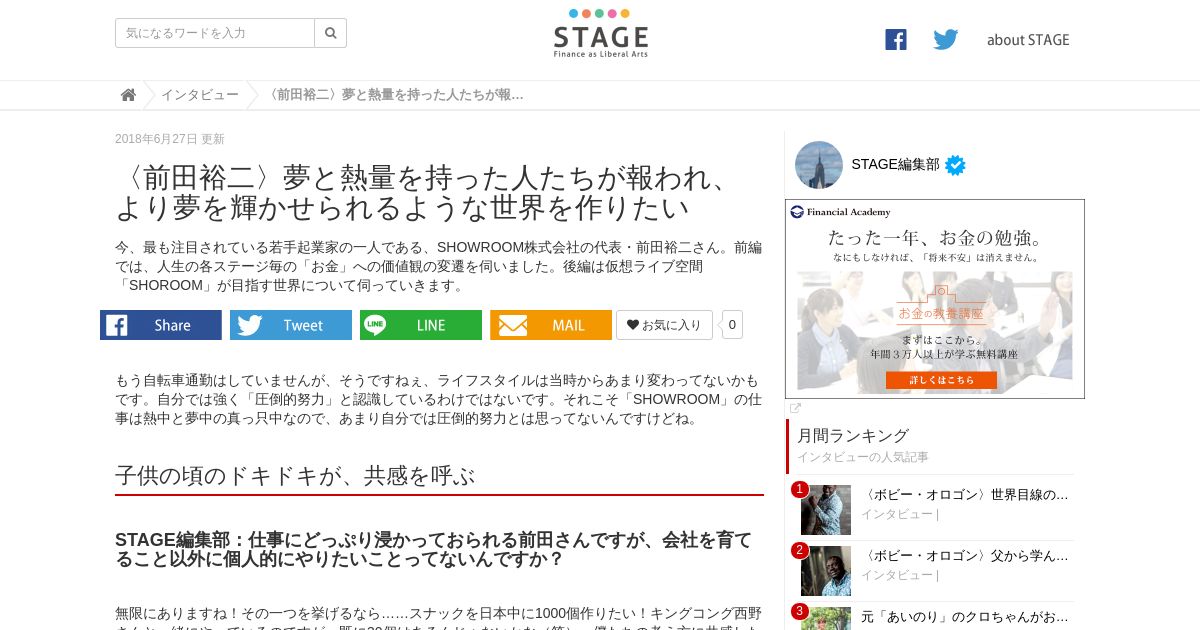Send article by MAIL button
This screenshot has height=630, width=1200.
(551, 325)
